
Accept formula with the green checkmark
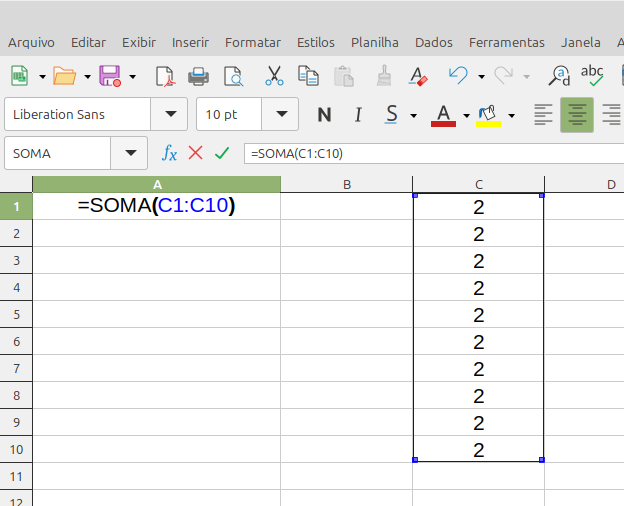221,153
